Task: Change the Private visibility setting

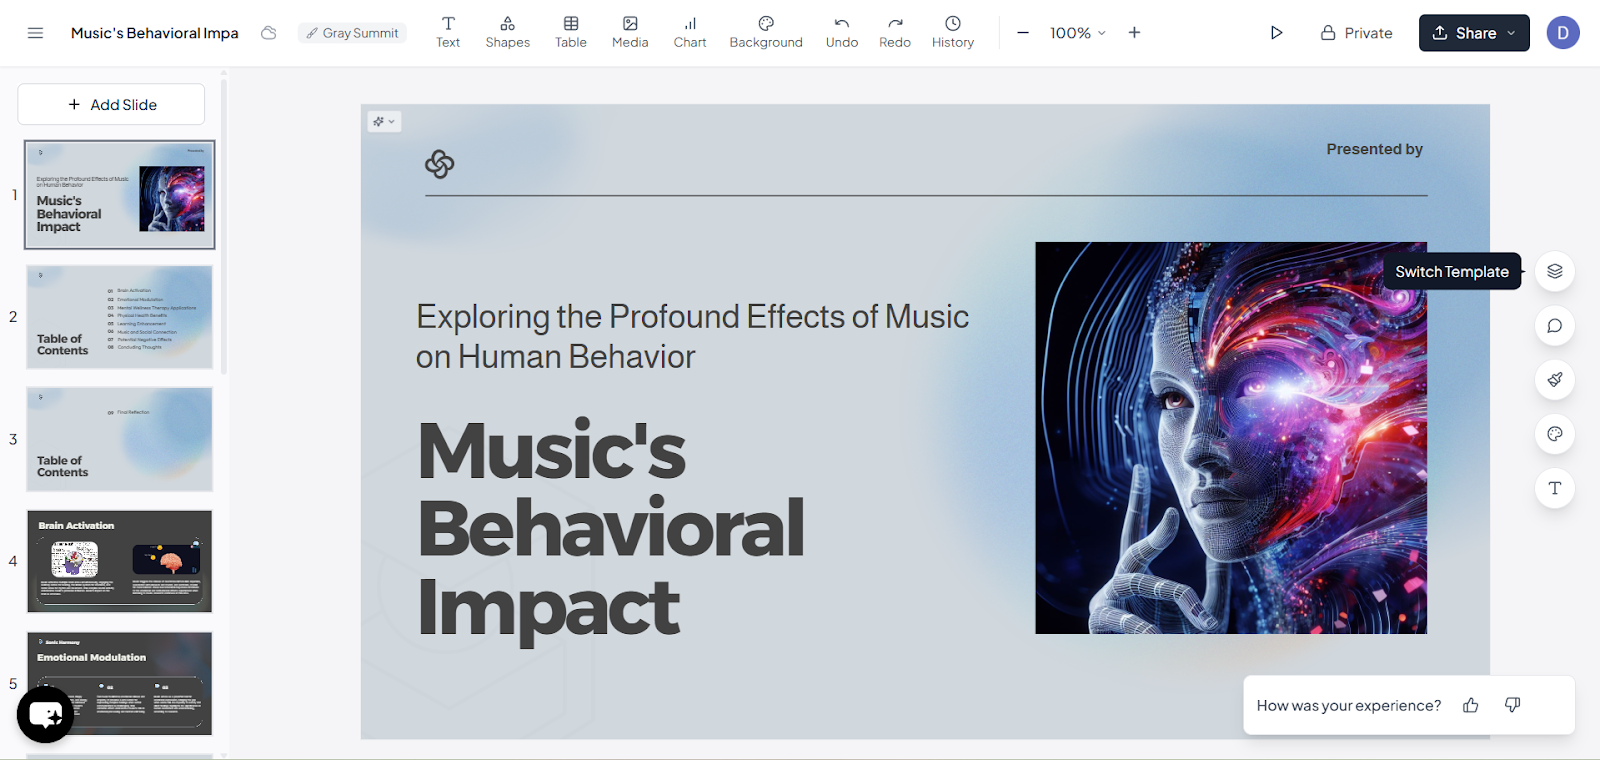Action: 1356,33
